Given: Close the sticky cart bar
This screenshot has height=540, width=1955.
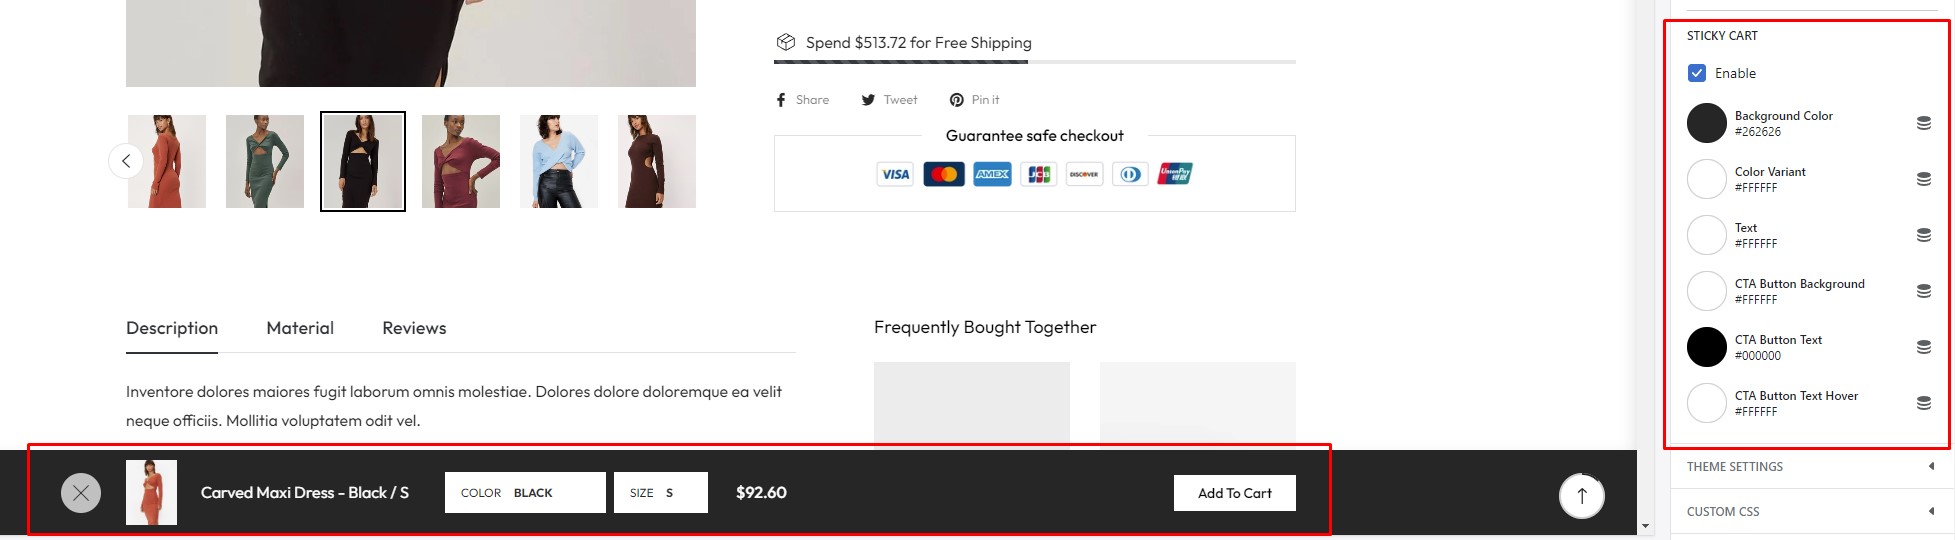Looking at the screenshot, I should [x=81, y=493].
